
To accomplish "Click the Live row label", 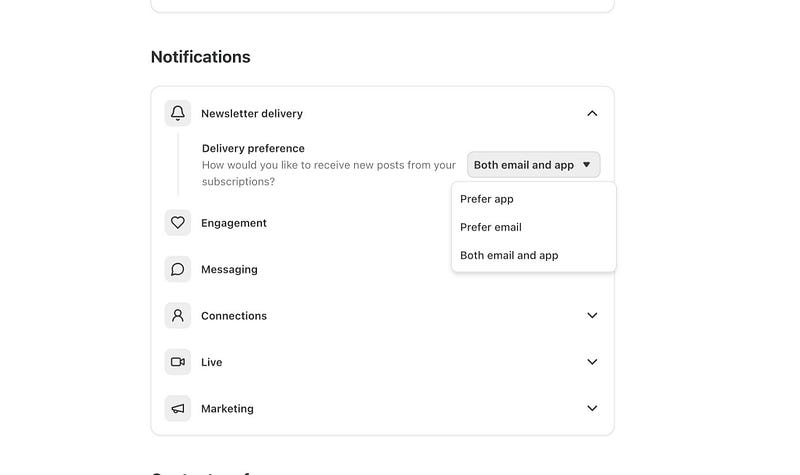I will tap(211, 362).
